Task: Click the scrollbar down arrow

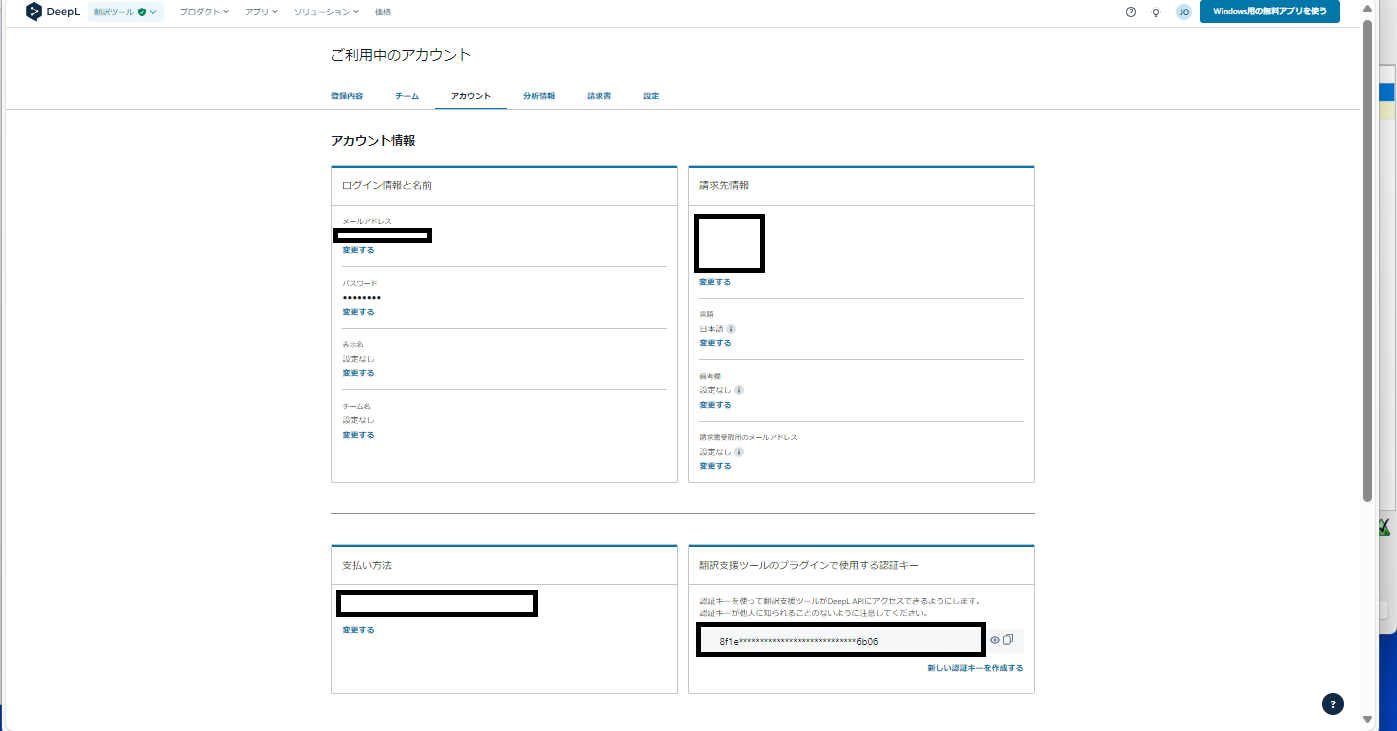Action: (1368, 718)
